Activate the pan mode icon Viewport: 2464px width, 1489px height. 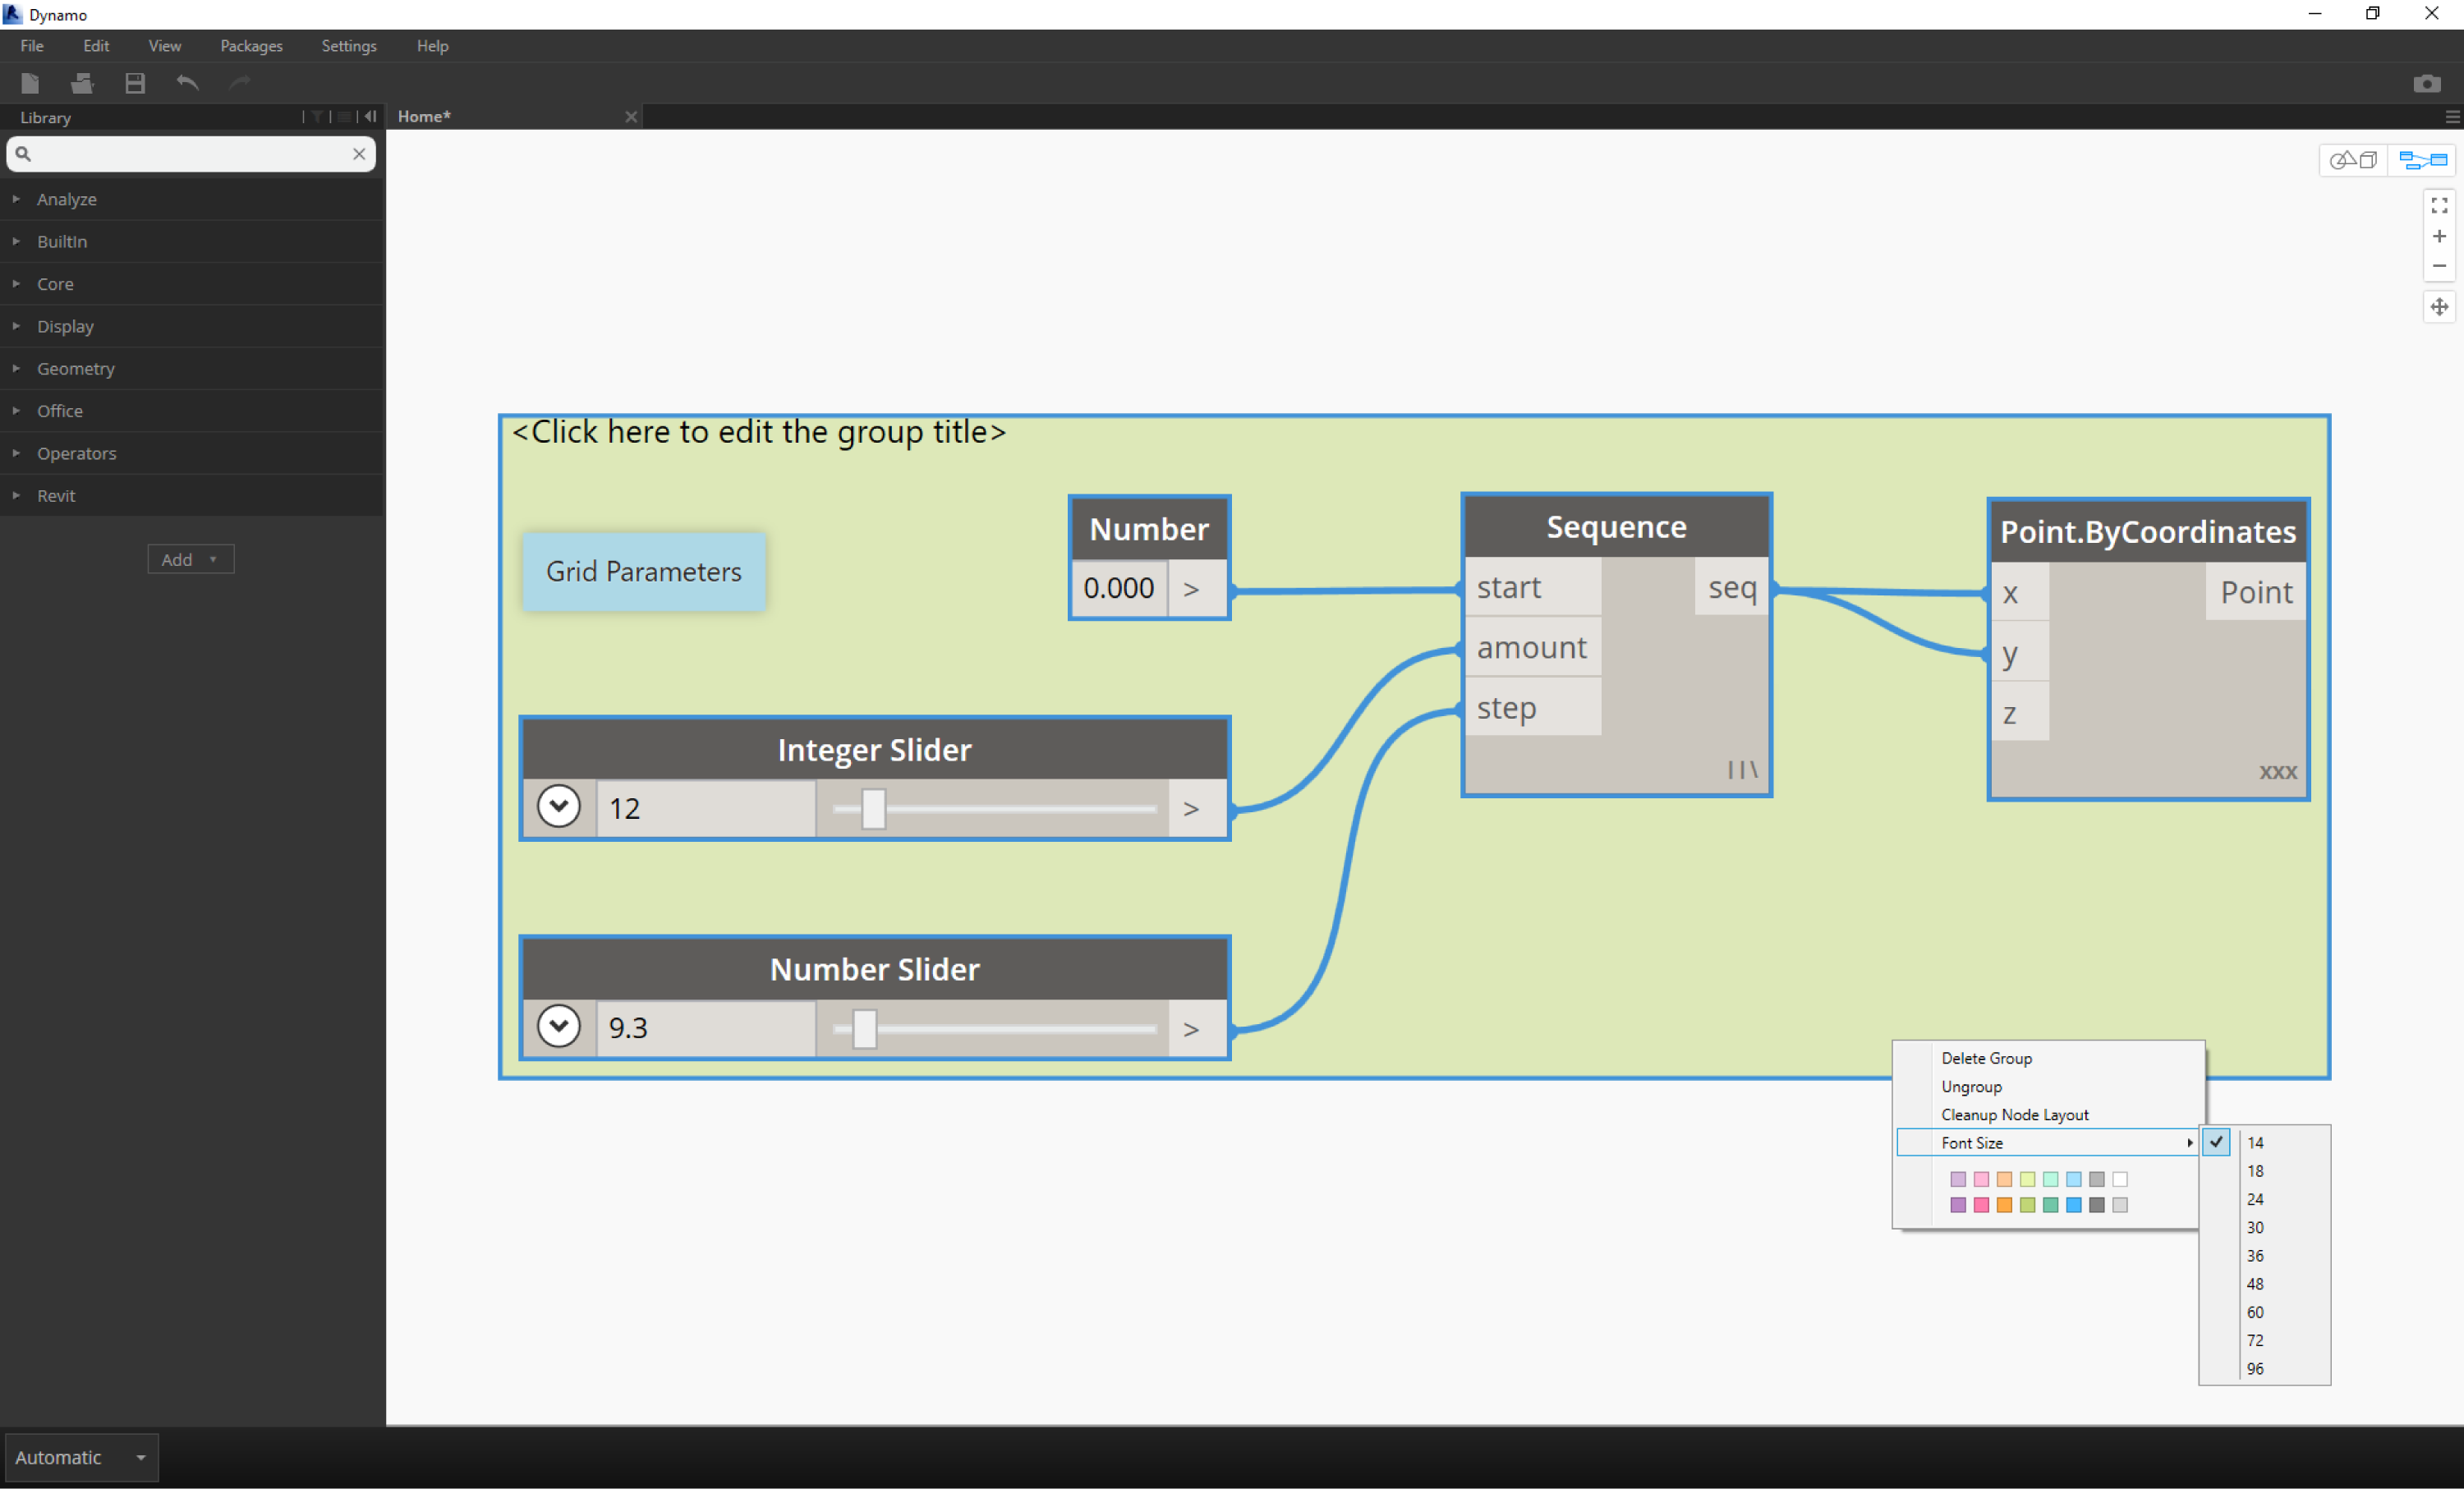[2440, 307]
